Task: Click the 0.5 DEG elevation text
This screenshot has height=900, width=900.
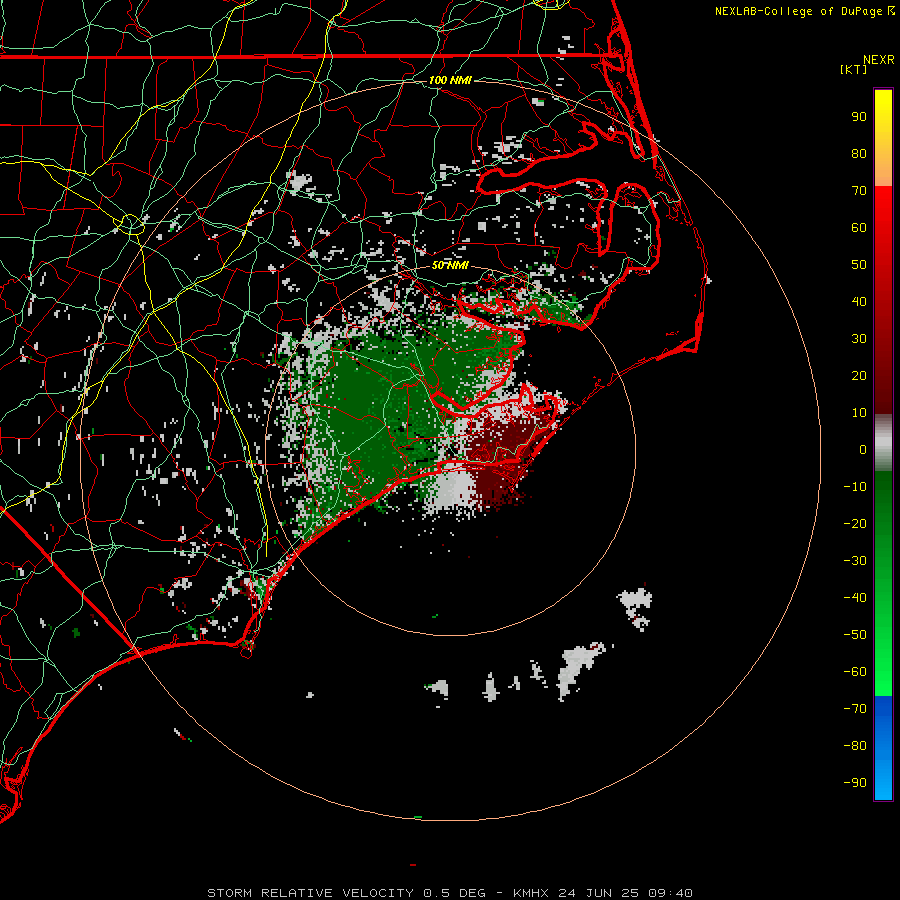Action: pos(455,893)
